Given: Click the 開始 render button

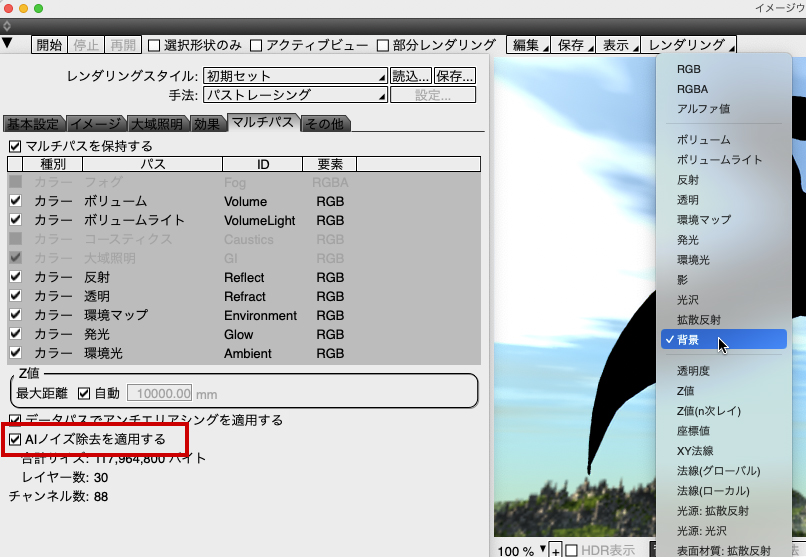Looking at the screenshot, I should (49, 45).
